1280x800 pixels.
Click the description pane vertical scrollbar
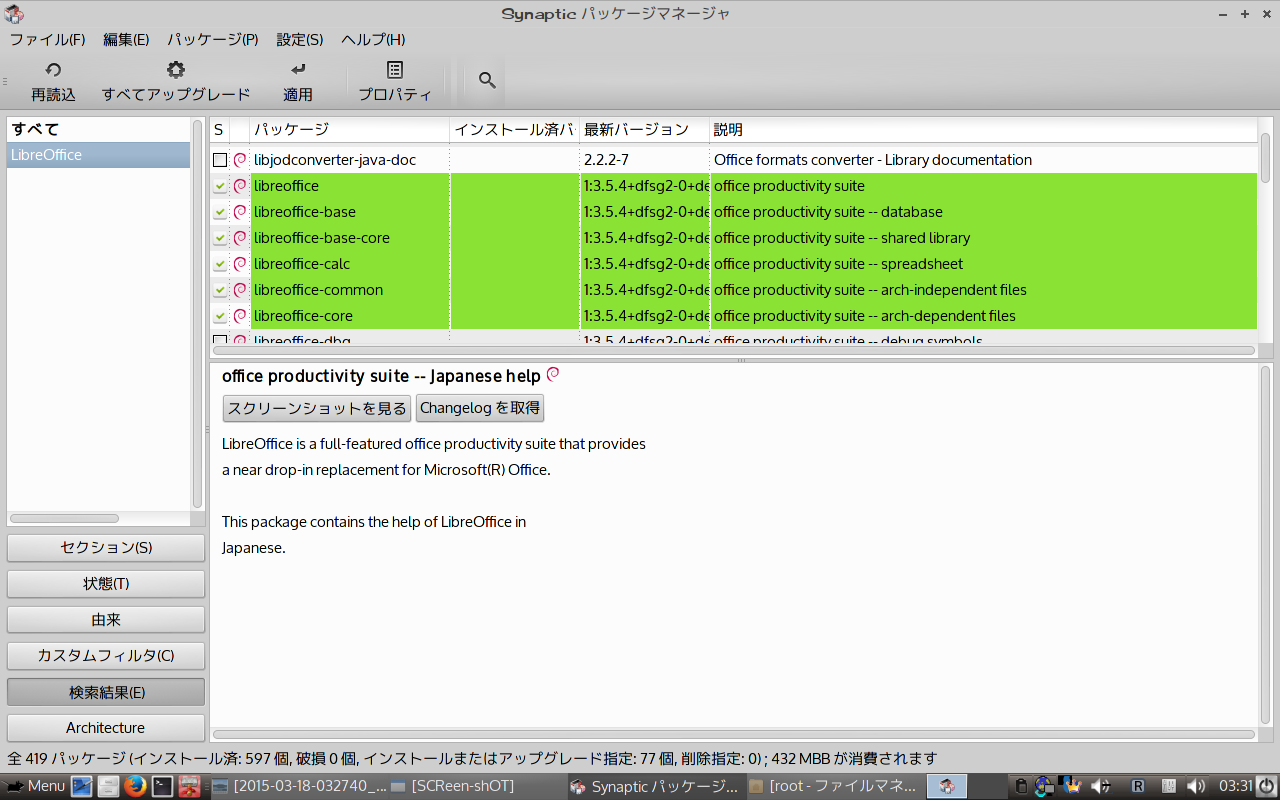click(x=1265, y=546)
